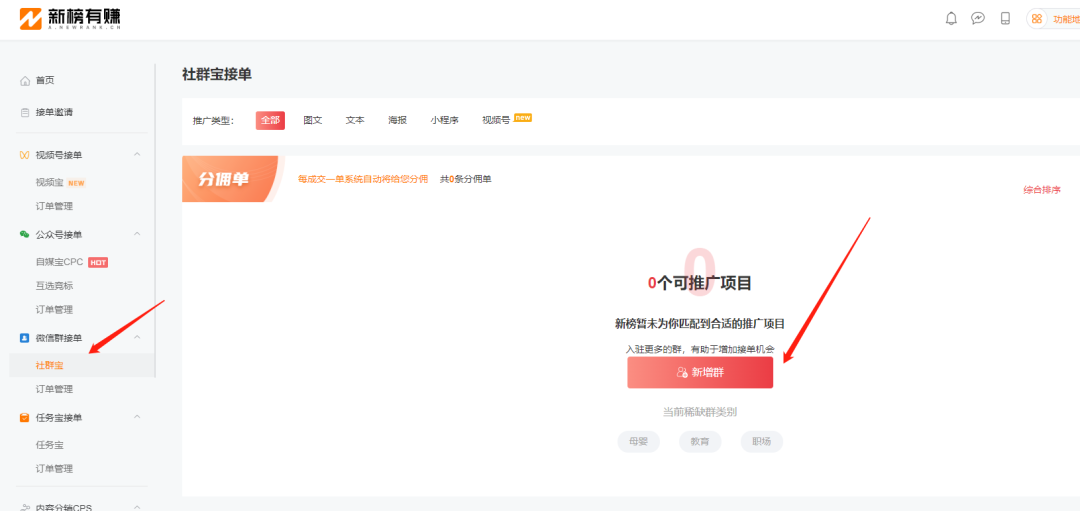Filter by 海报 promotion type

[397, 121]
